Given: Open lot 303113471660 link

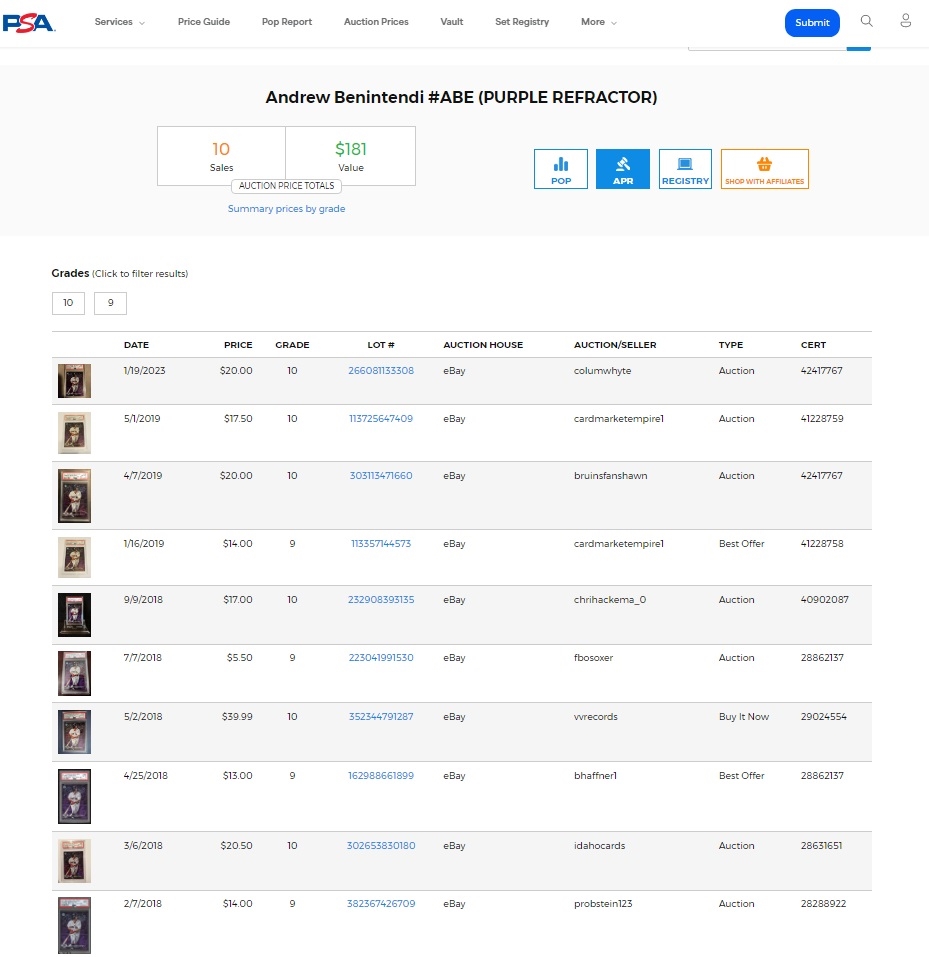Looking at the screenshot, I should coord(381,475).
